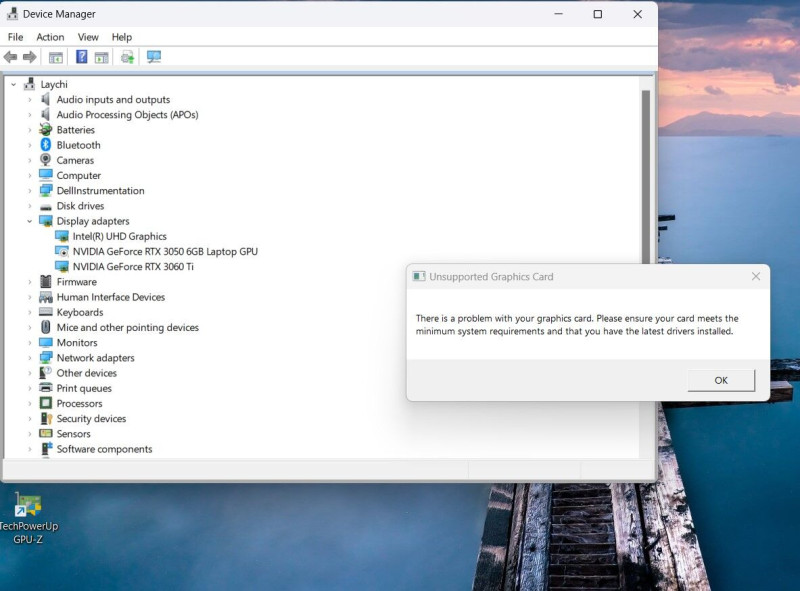Select the Firmware tree entry

(77, 282)
